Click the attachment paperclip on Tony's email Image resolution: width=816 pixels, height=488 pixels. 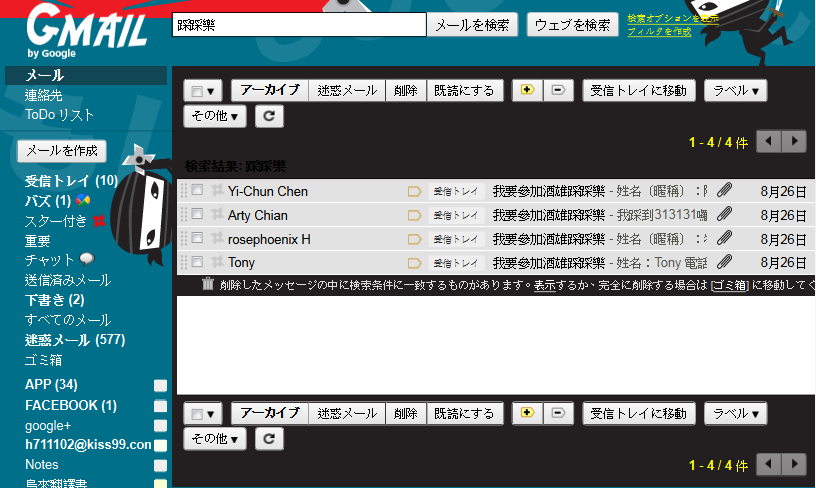coord(724,262)
